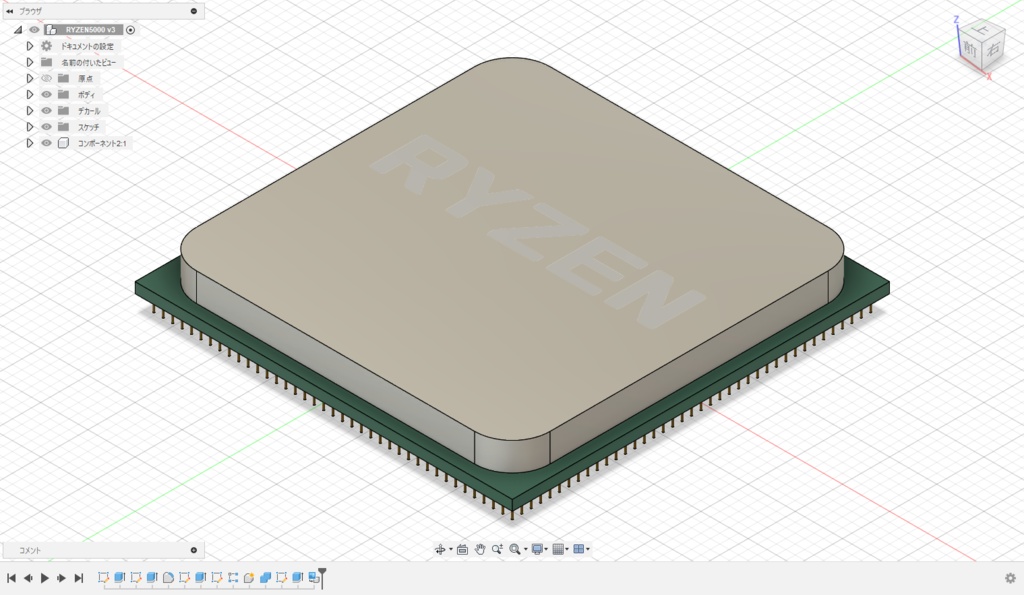Screen dimensions: 1024x595
Task: Select the ドキュメントの設定 label
Action: point(87,46)
